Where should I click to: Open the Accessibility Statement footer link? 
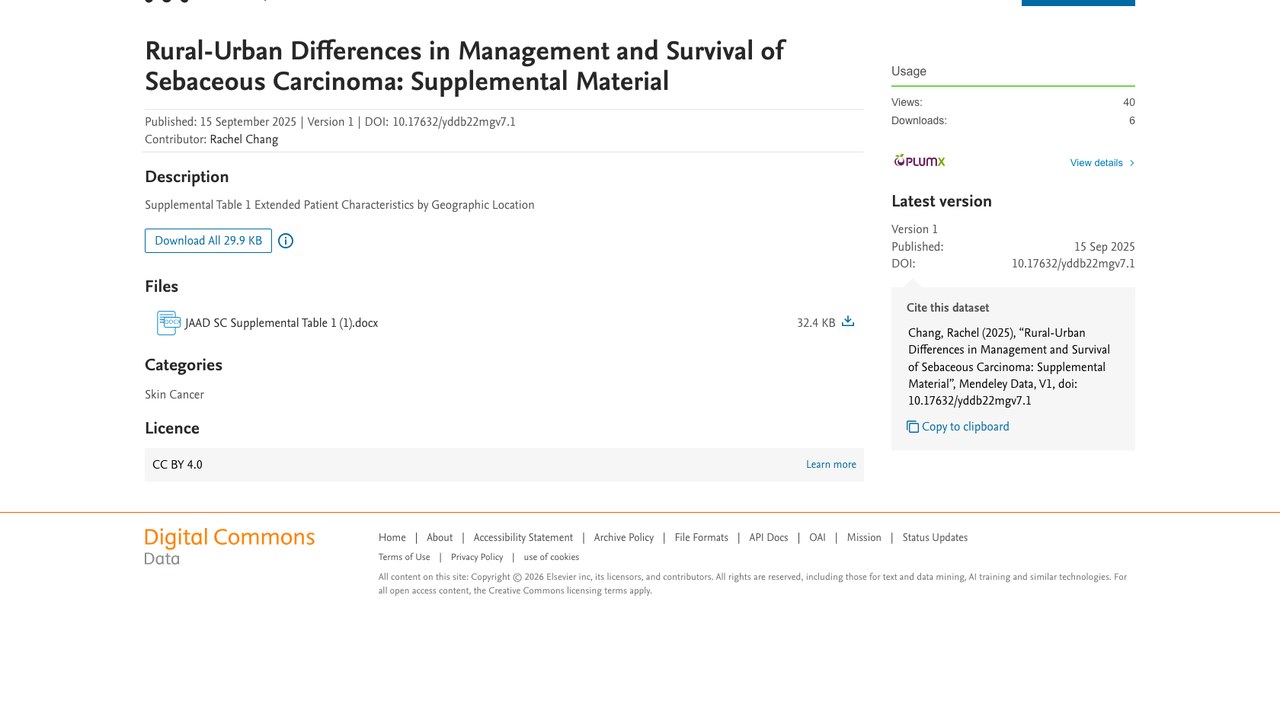click(x=523, y=538)
